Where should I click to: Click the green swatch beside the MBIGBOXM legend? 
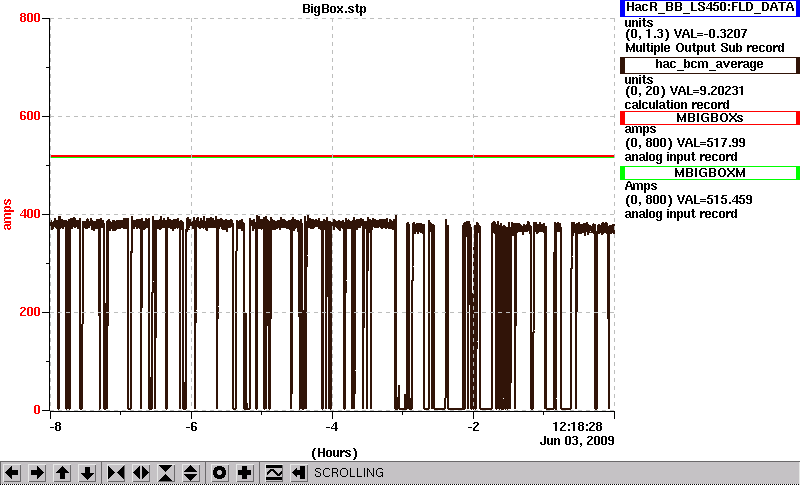pos(622,173)
